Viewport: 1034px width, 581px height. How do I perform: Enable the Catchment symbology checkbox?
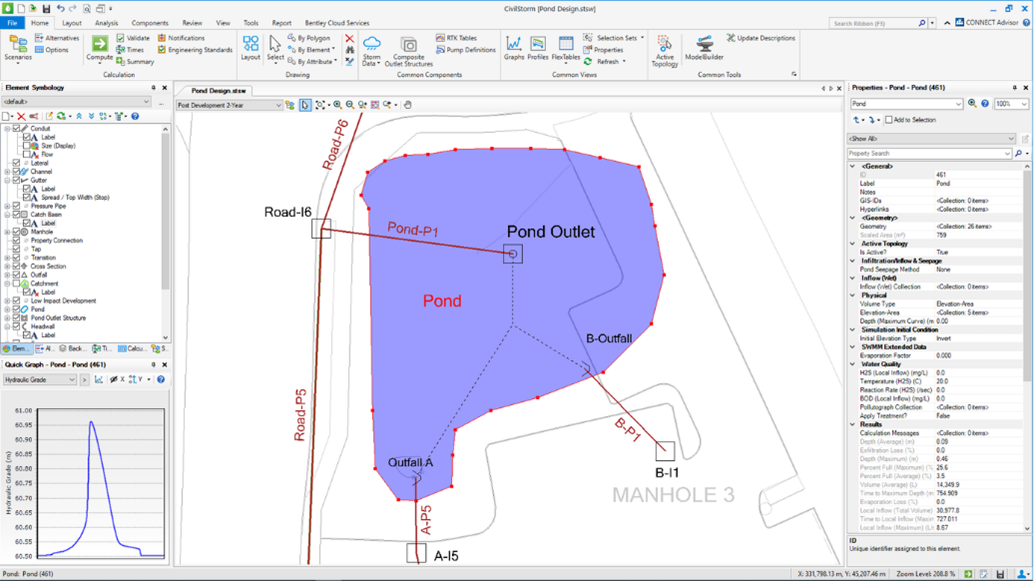[16, 281]
